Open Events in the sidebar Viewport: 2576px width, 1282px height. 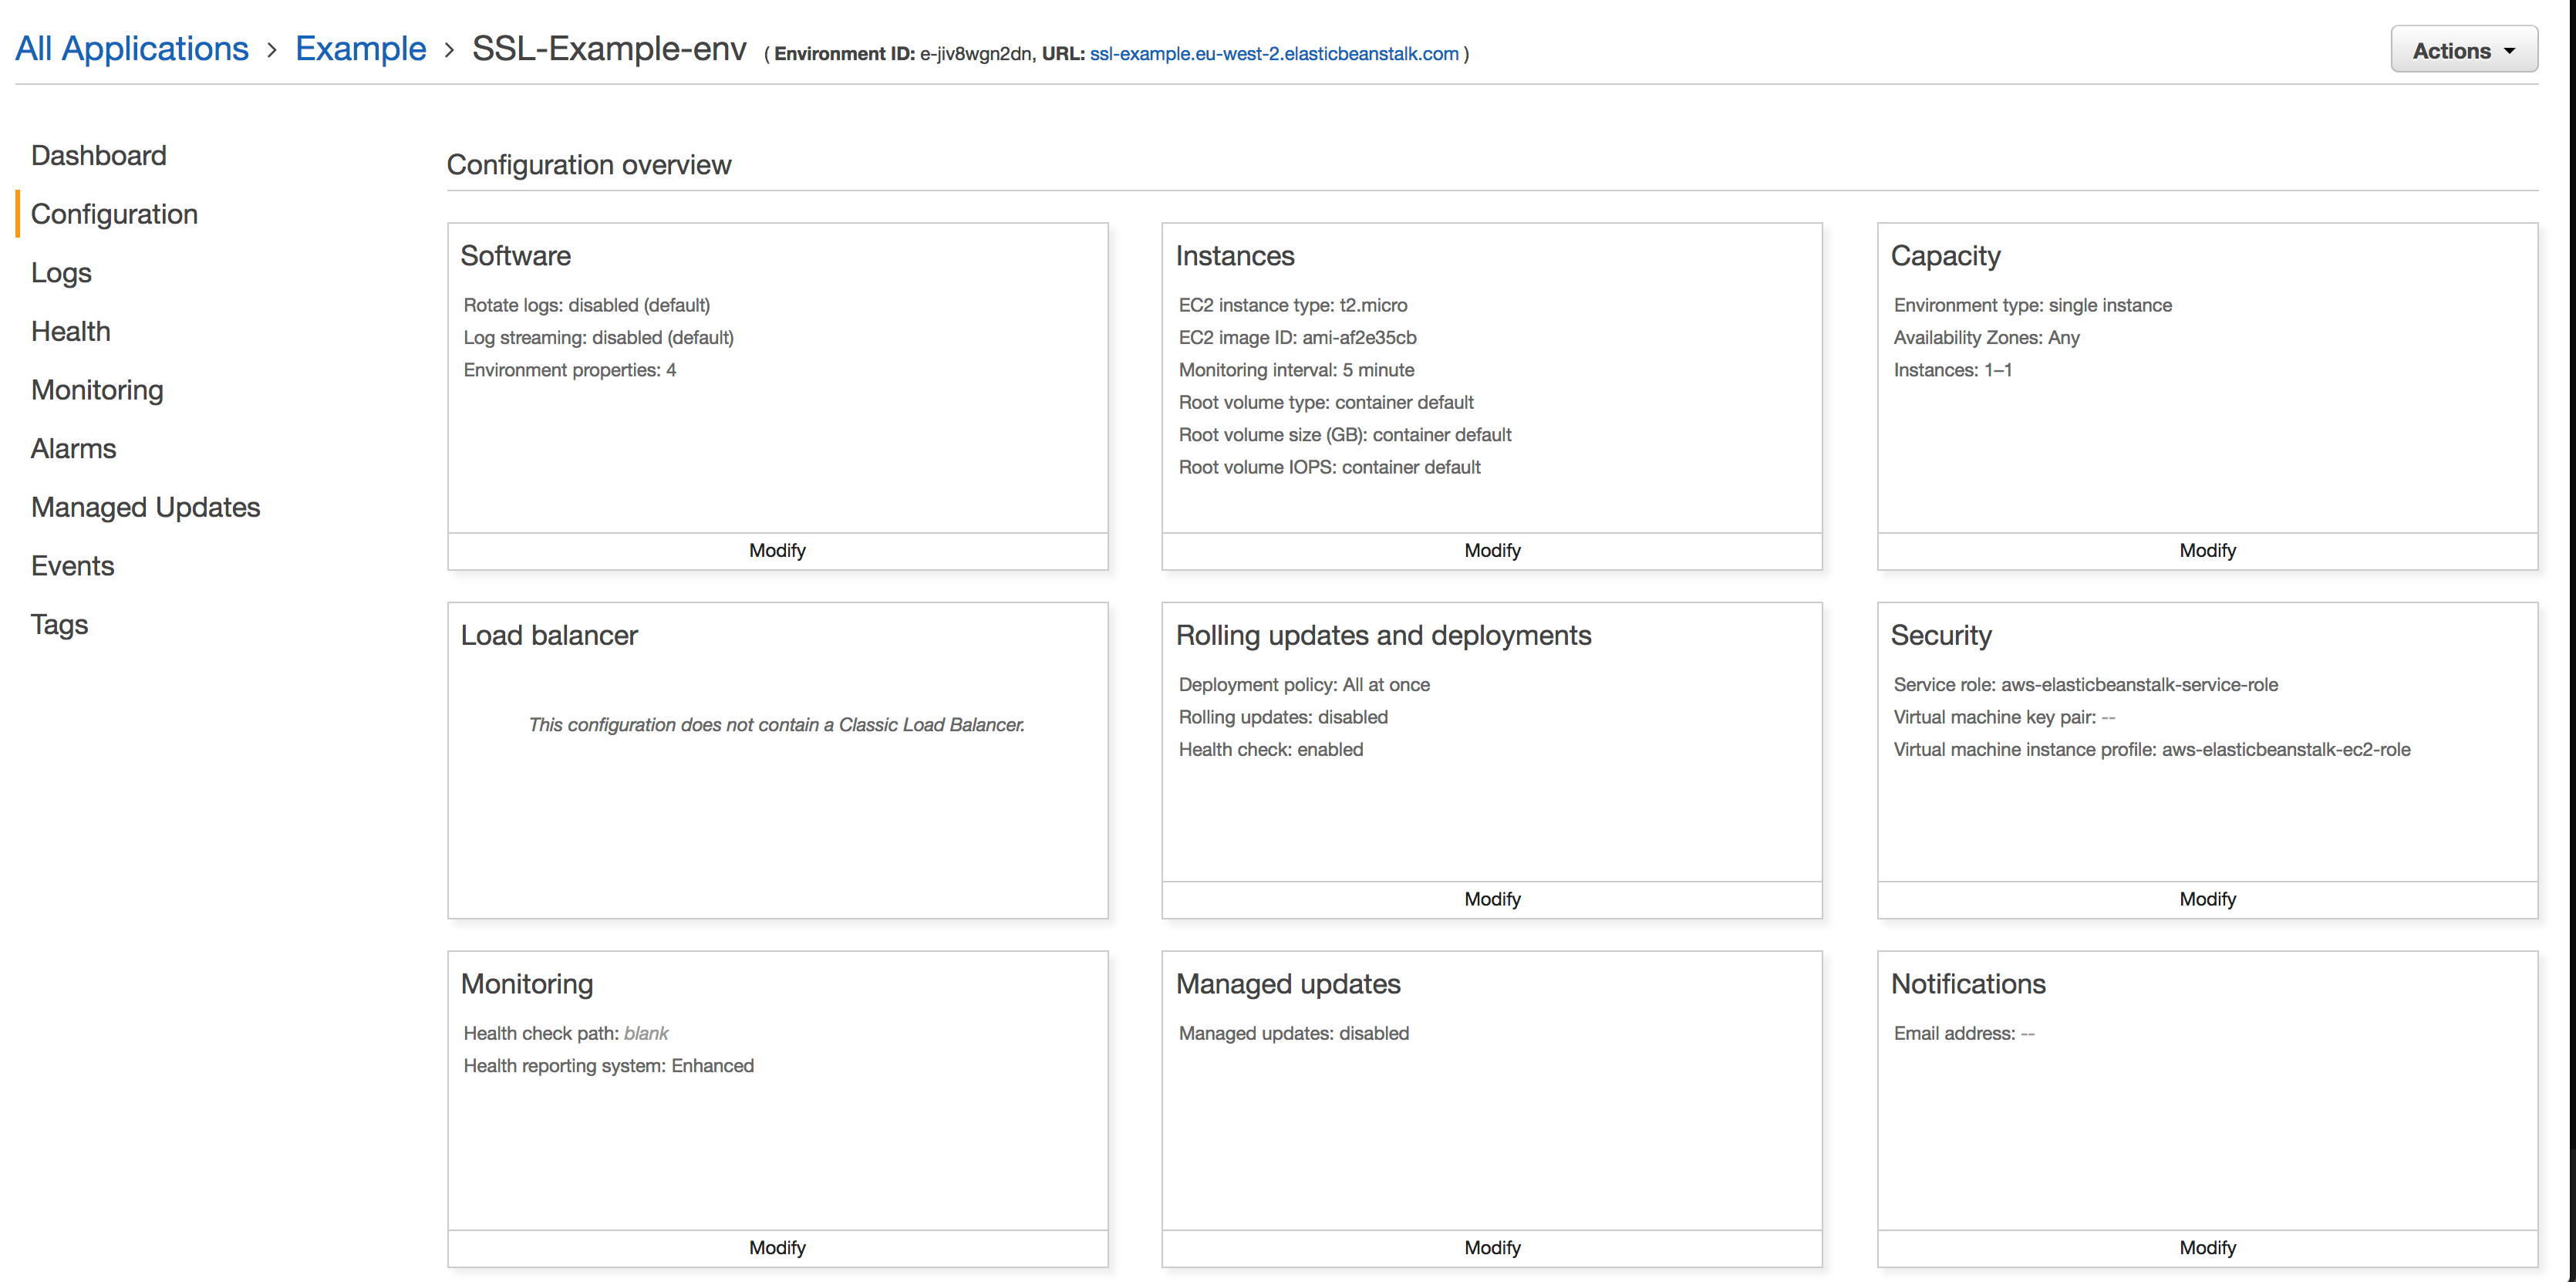[73, 566]
